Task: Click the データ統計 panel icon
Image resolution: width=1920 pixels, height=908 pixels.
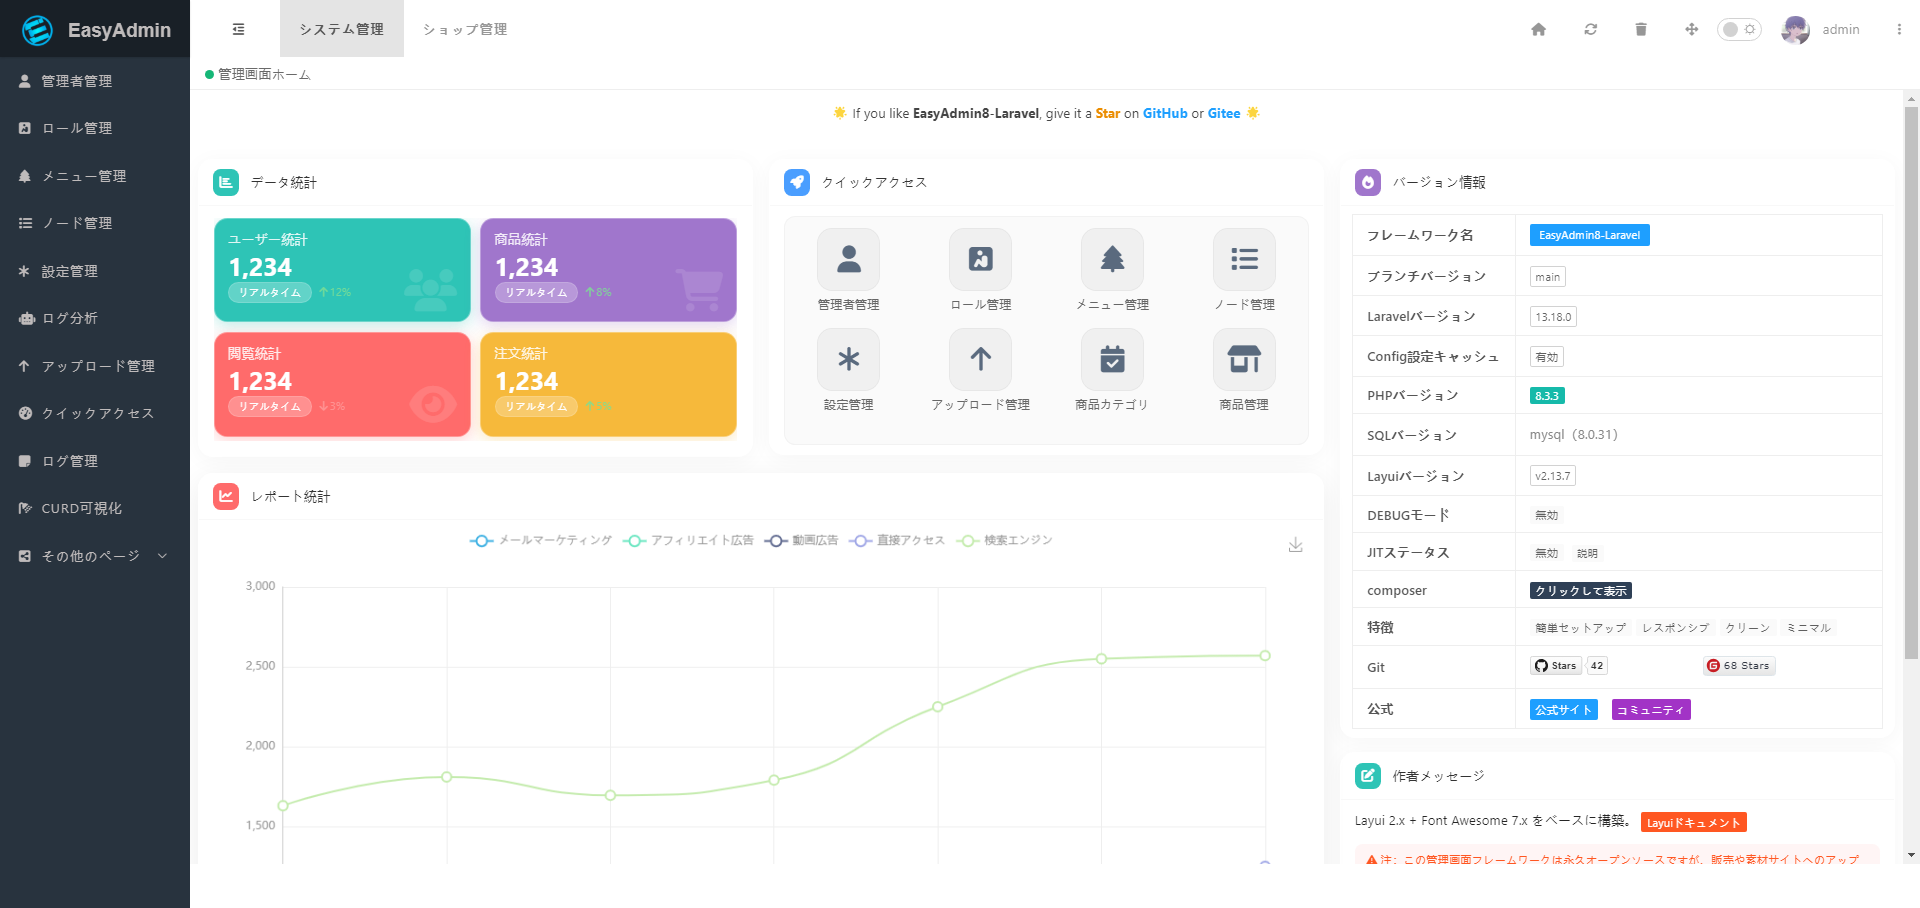Action: click(226, 182)
